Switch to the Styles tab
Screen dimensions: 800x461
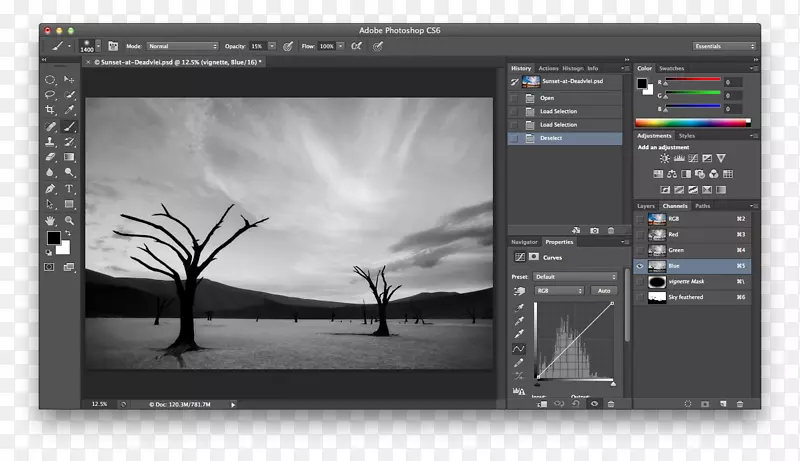pyautogui.click(x=687, y=136)
